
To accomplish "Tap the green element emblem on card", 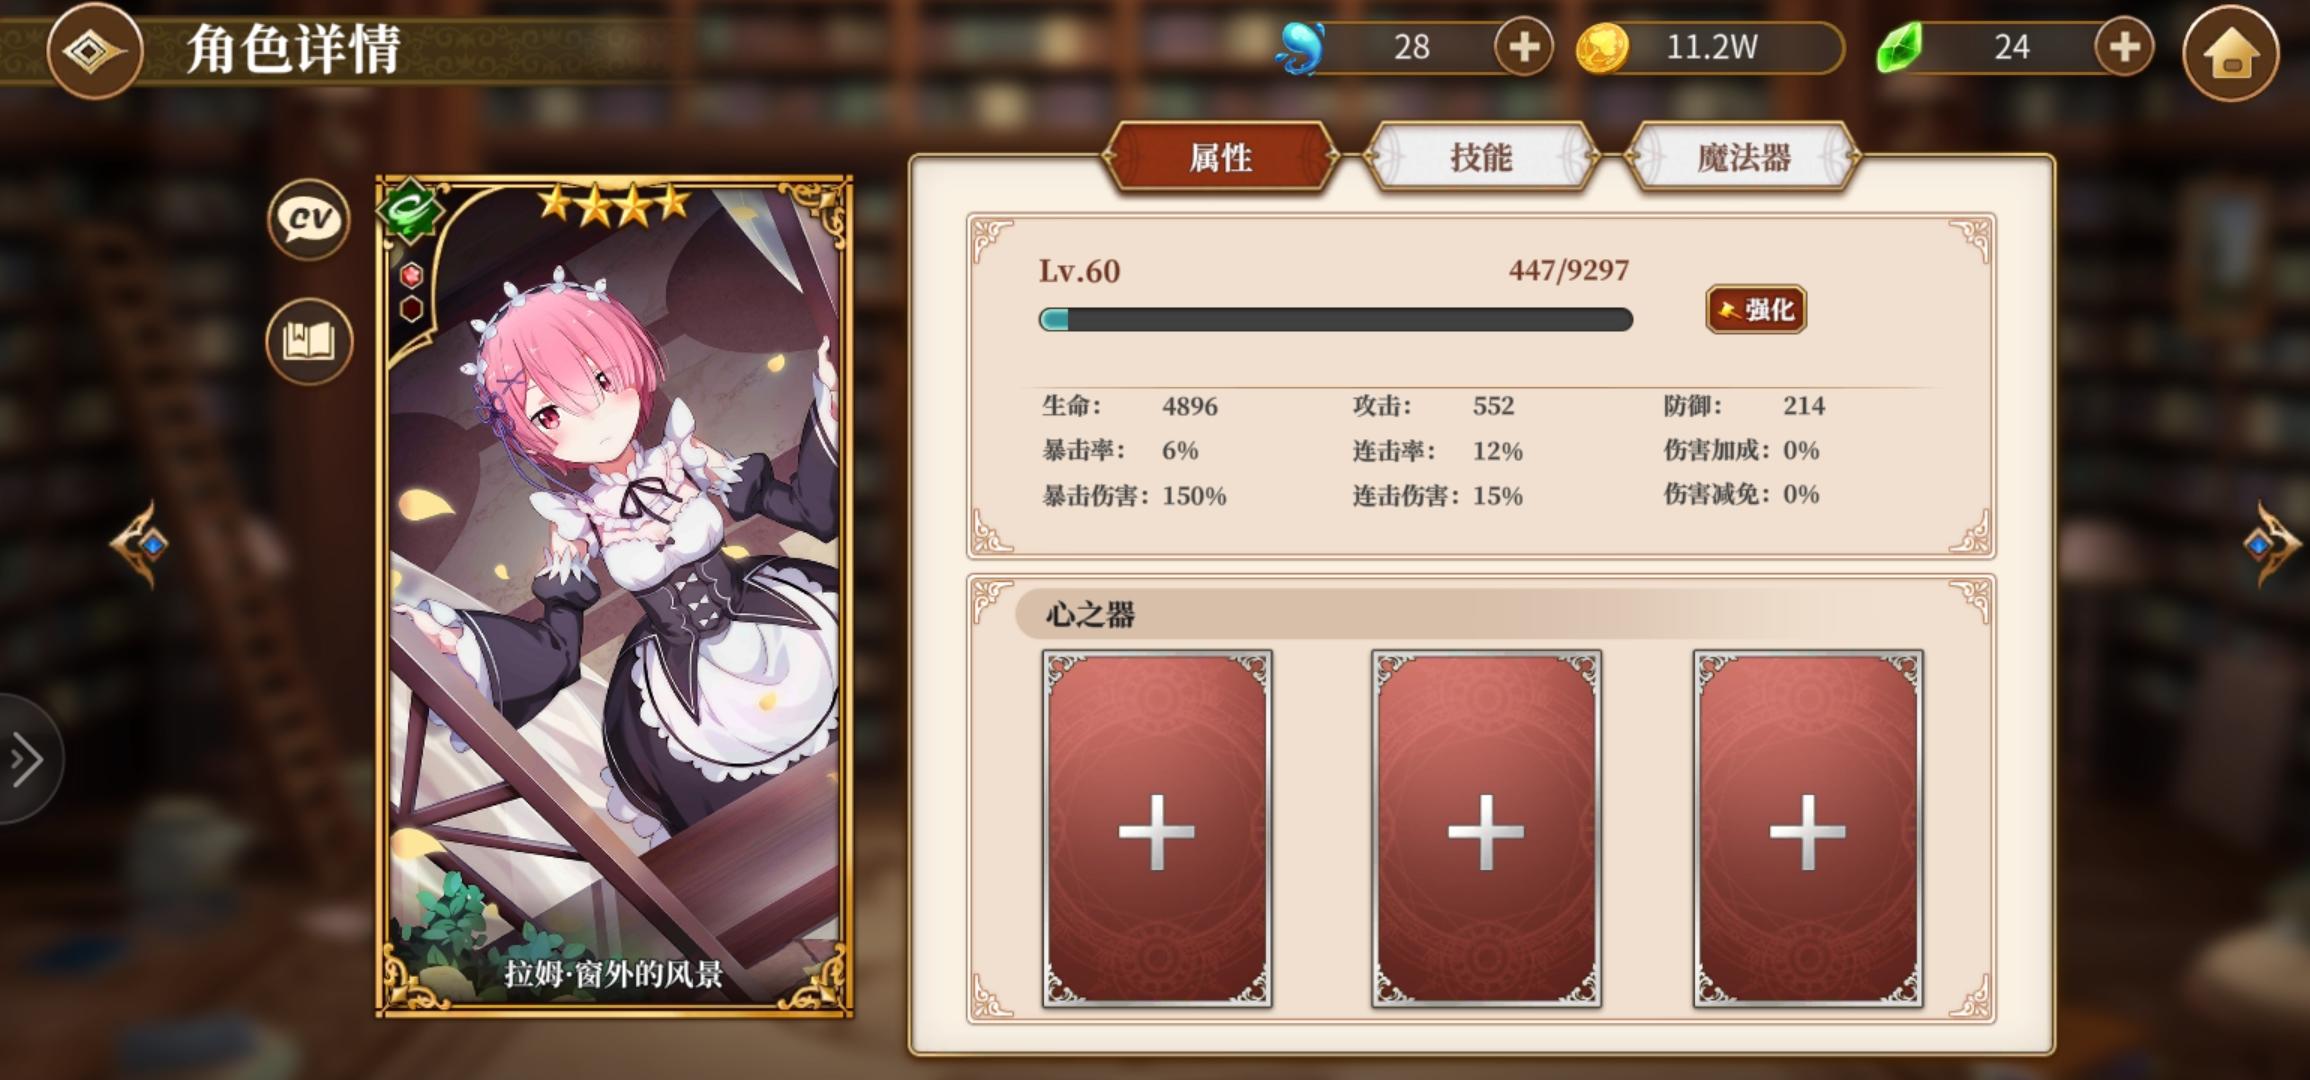I will click(411, 212).
